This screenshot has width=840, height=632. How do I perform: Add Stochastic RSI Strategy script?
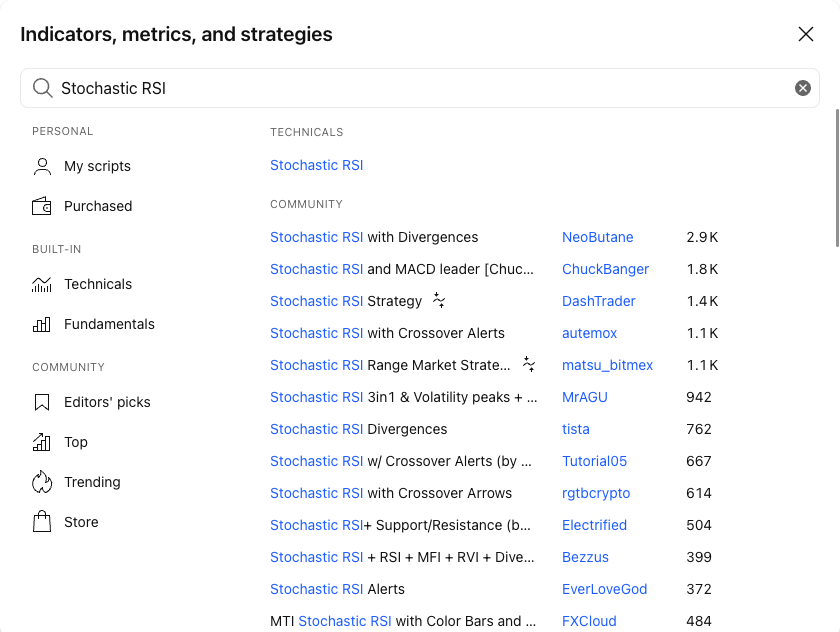coord(346,301)
